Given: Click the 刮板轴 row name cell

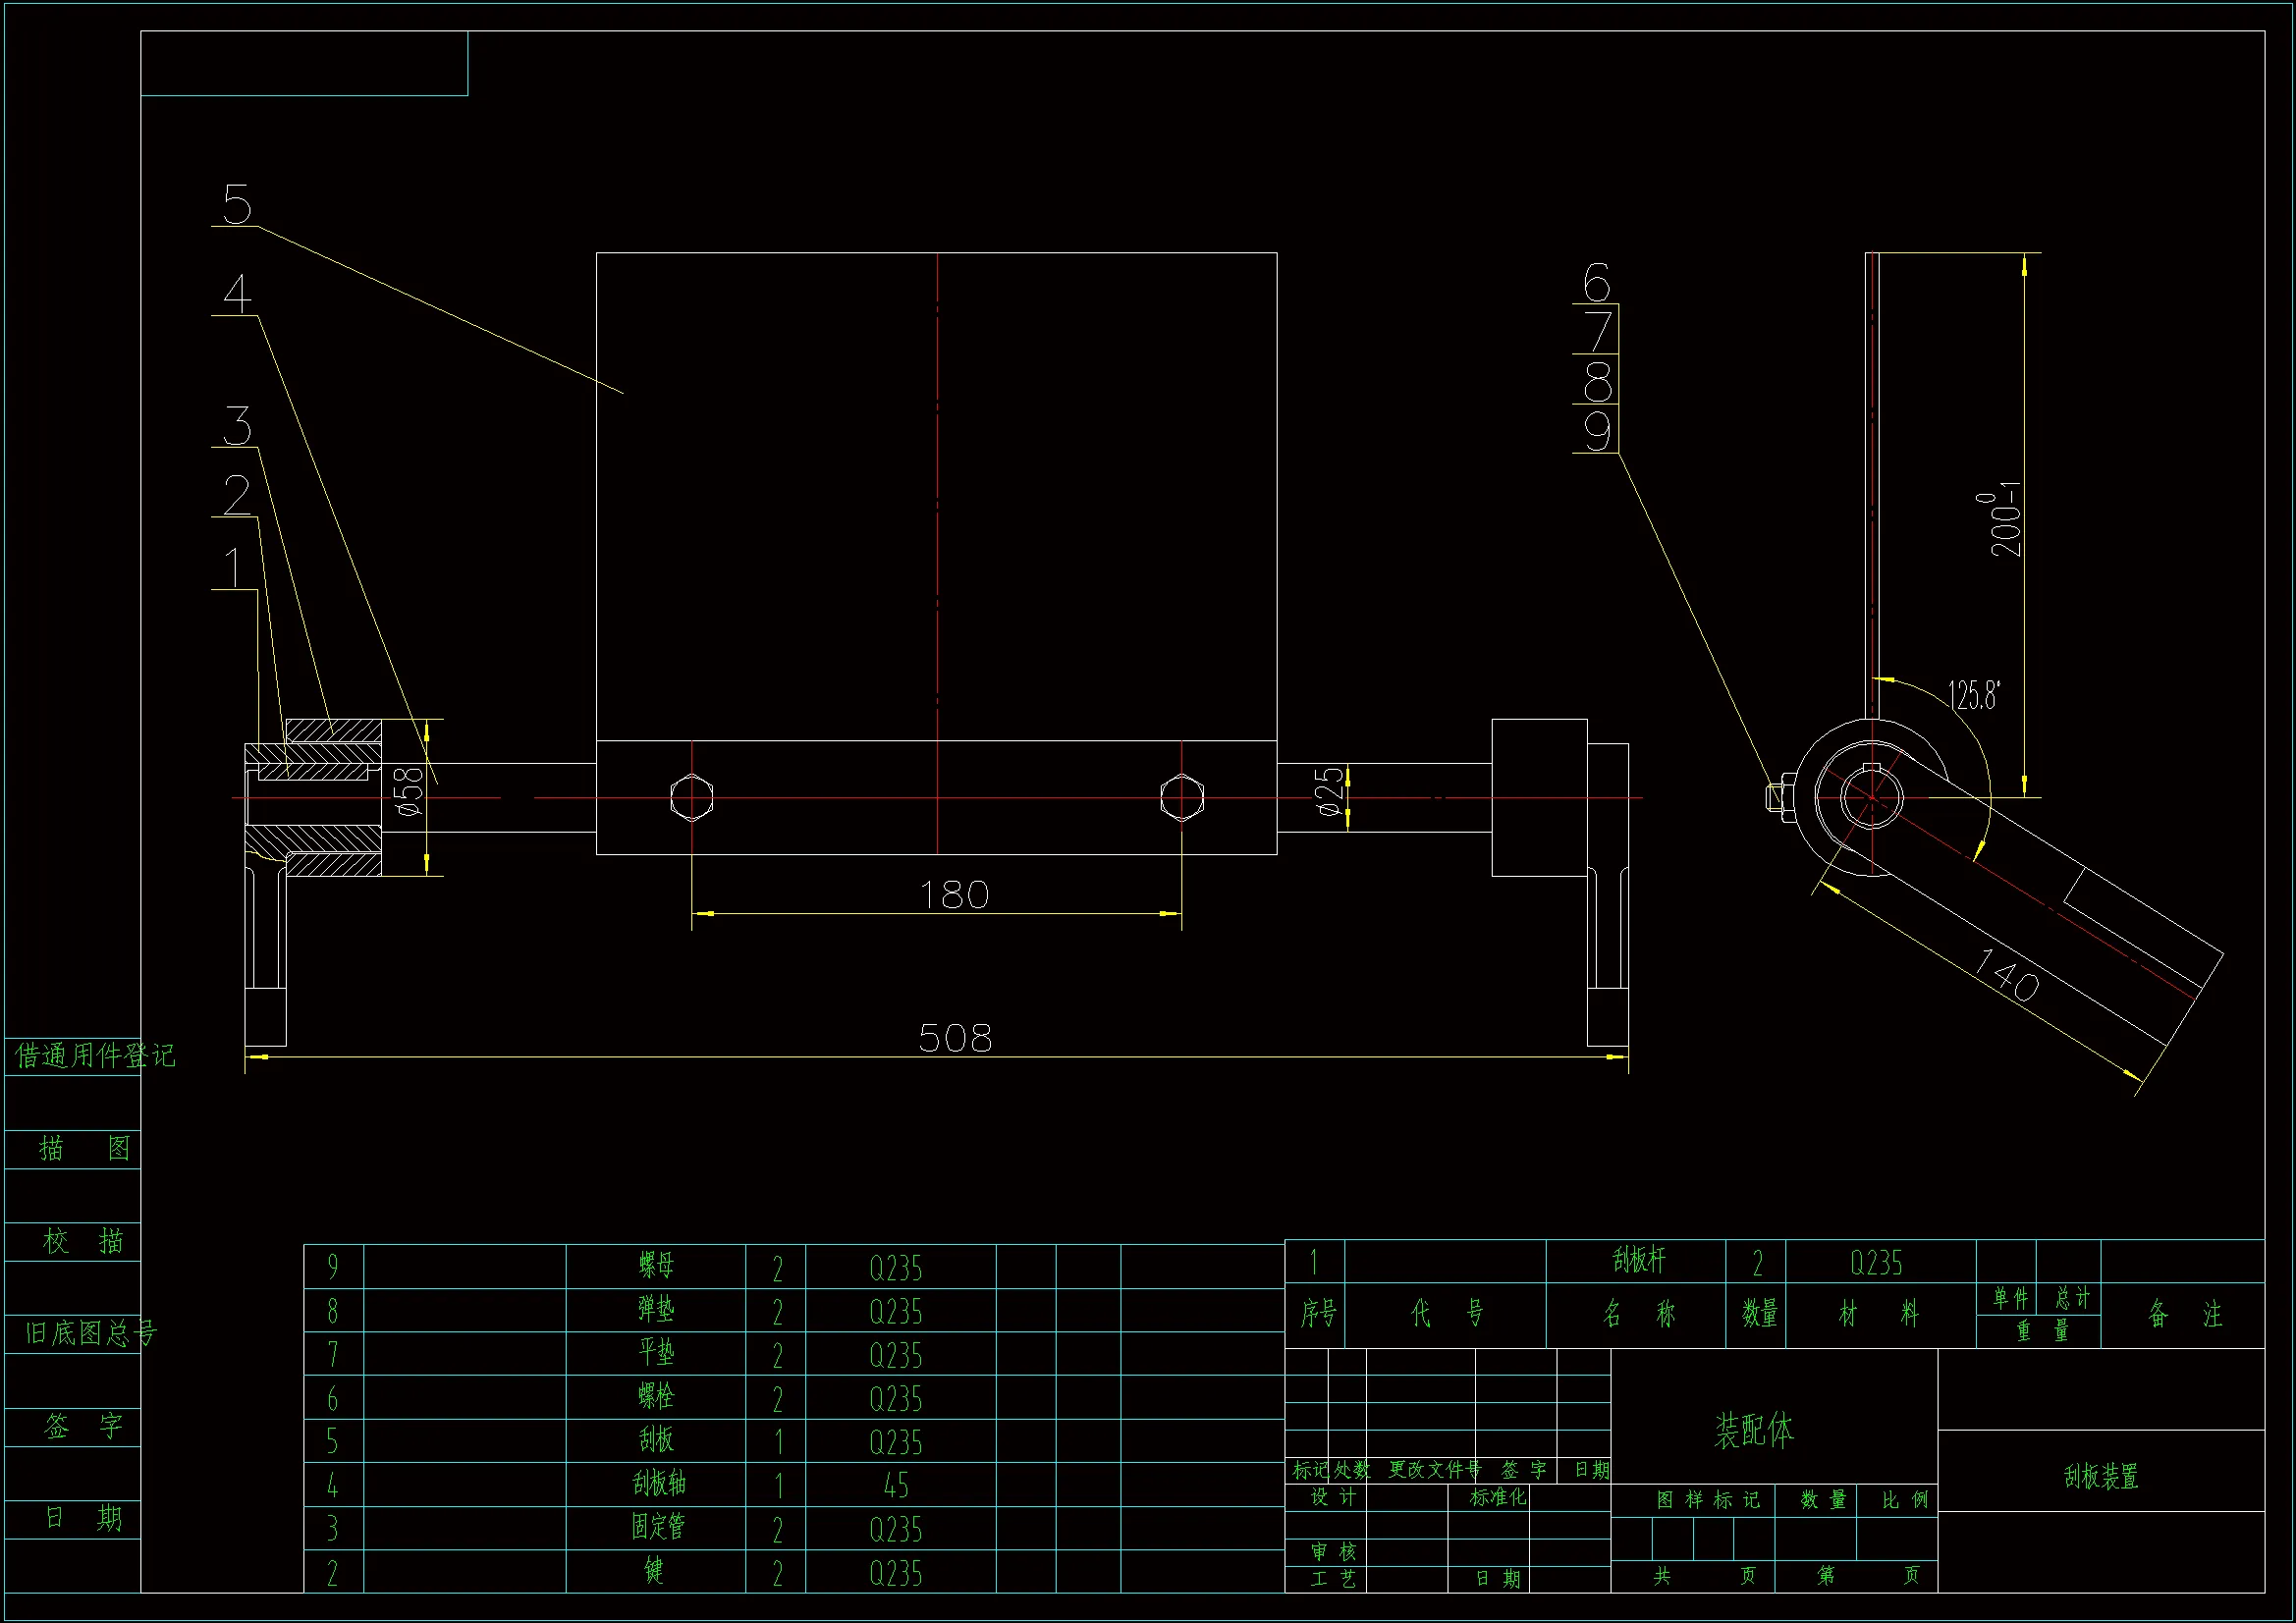Looking at the screenshot, I should [658, 1483].
